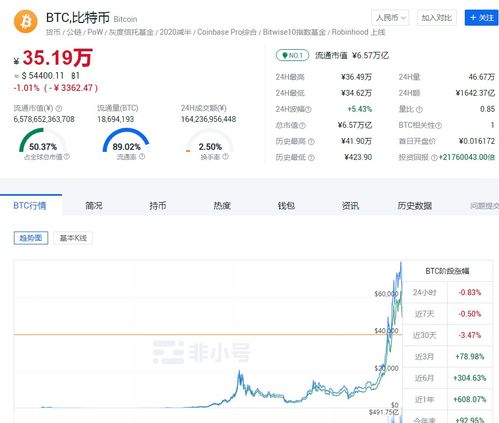
Task: Click the -1.01% price change text
Action: coord(26,88)
